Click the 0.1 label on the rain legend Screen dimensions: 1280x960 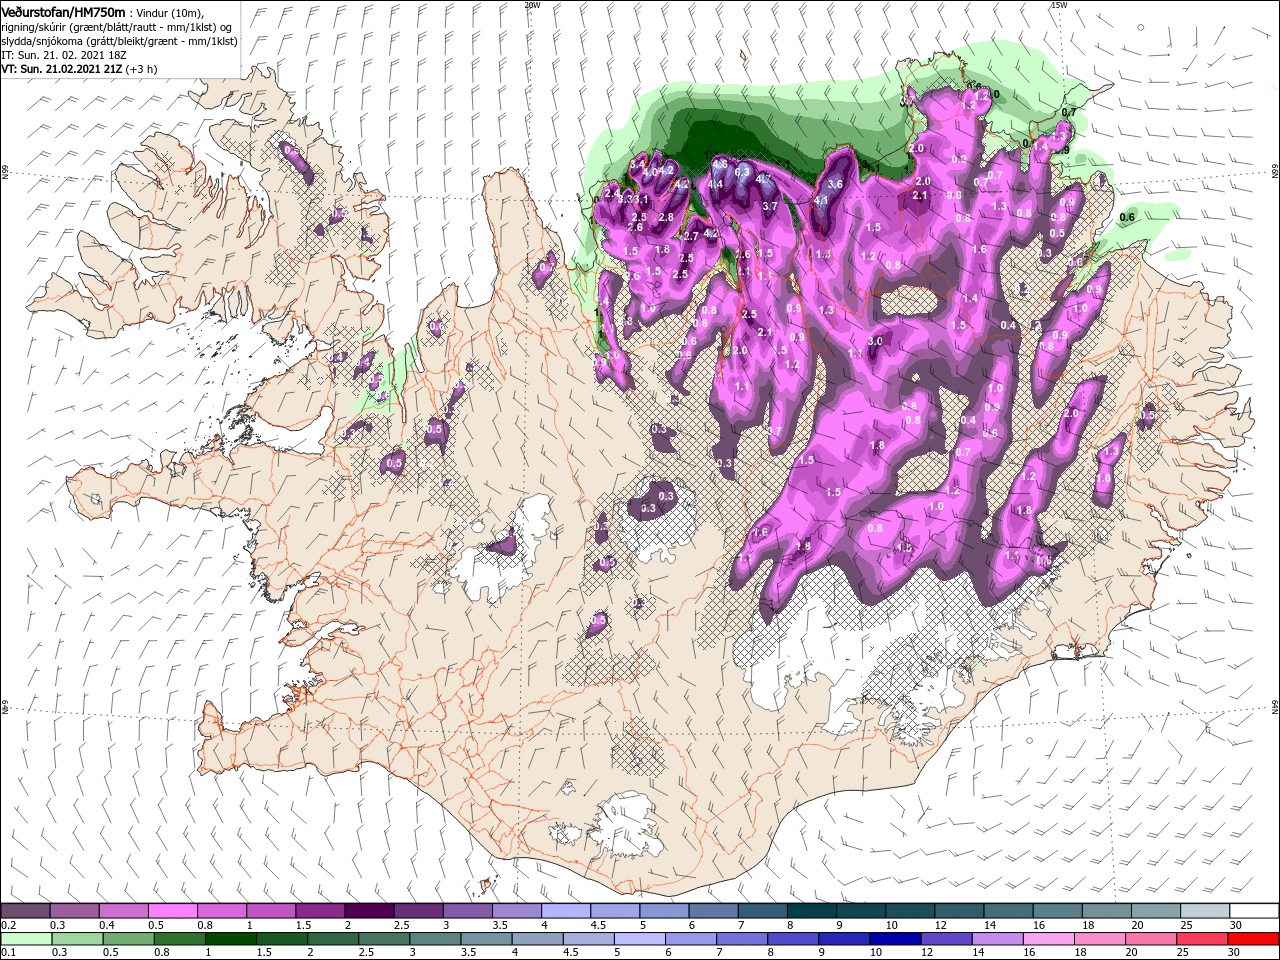[8, 953]
